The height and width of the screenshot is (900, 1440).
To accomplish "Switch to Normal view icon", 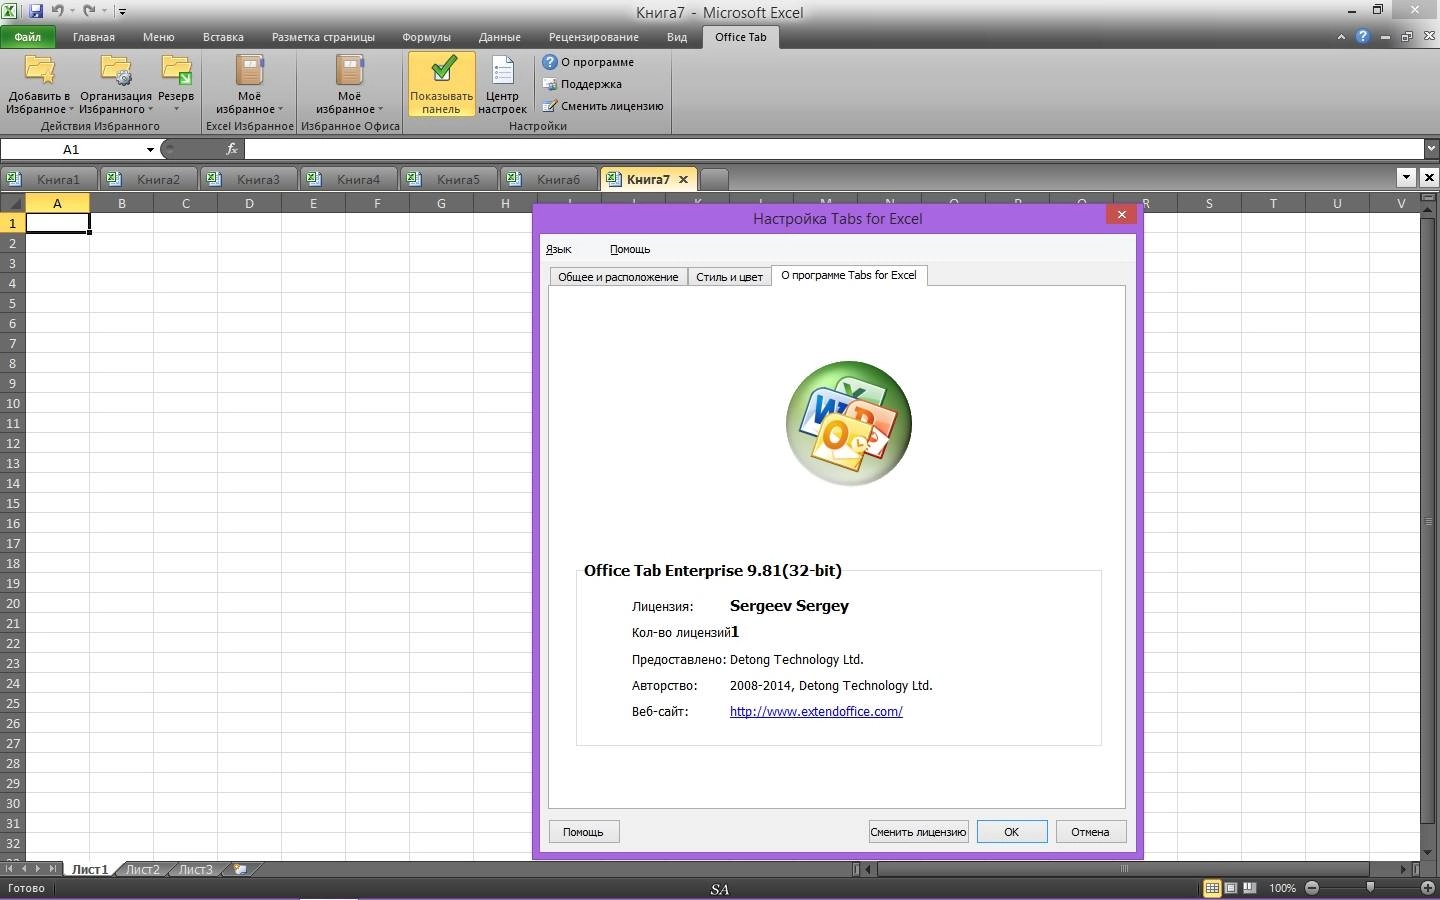I will 1212,888.
